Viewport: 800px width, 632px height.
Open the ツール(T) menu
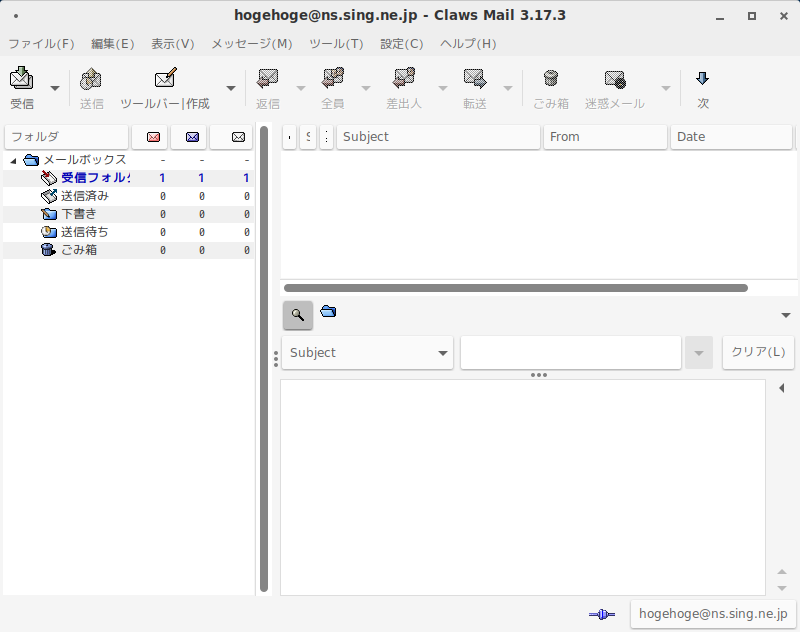click(x=336, y=44)
